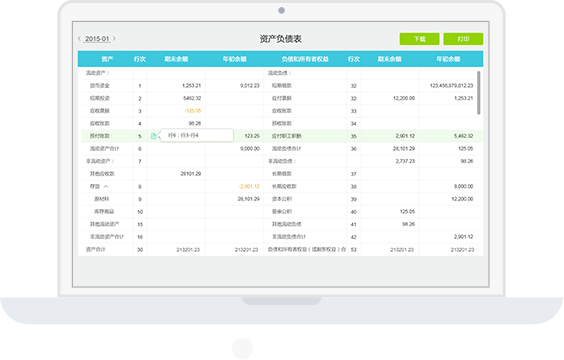
Task: Click the 预收账款 liability row label
Action: click(282, 123)
